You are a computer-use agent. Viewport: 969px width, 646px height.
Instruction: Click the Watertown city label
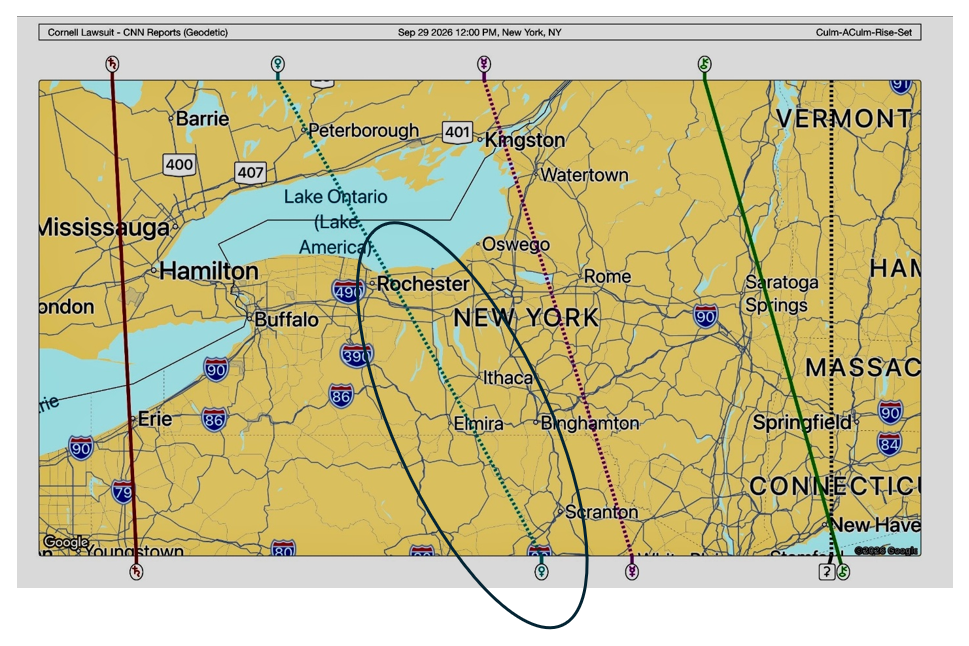tap(585, 175)
